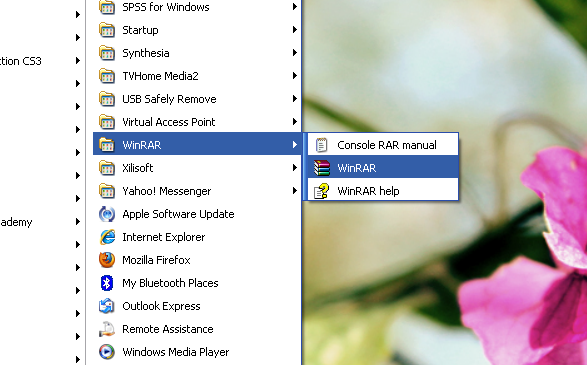Viewport: 587px width, 365px height.
Task: Expand the Virtual Access Point submenu arrow
Action: 295,122
